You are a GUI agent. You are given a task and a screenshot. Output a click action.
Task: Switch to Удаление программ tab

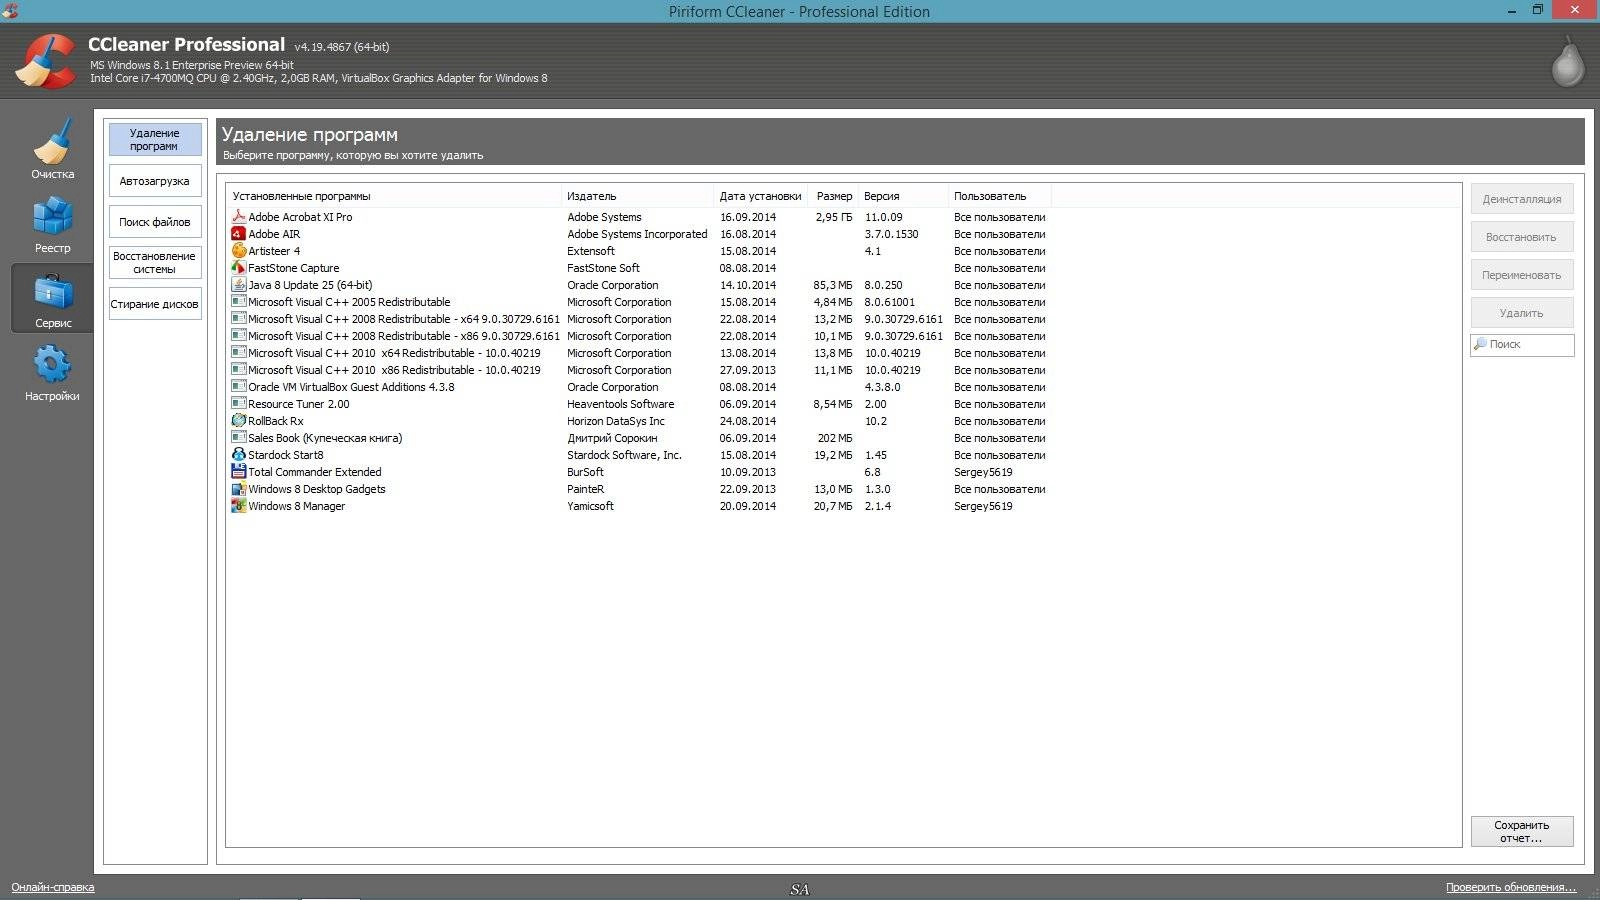(x=155, y=139)
